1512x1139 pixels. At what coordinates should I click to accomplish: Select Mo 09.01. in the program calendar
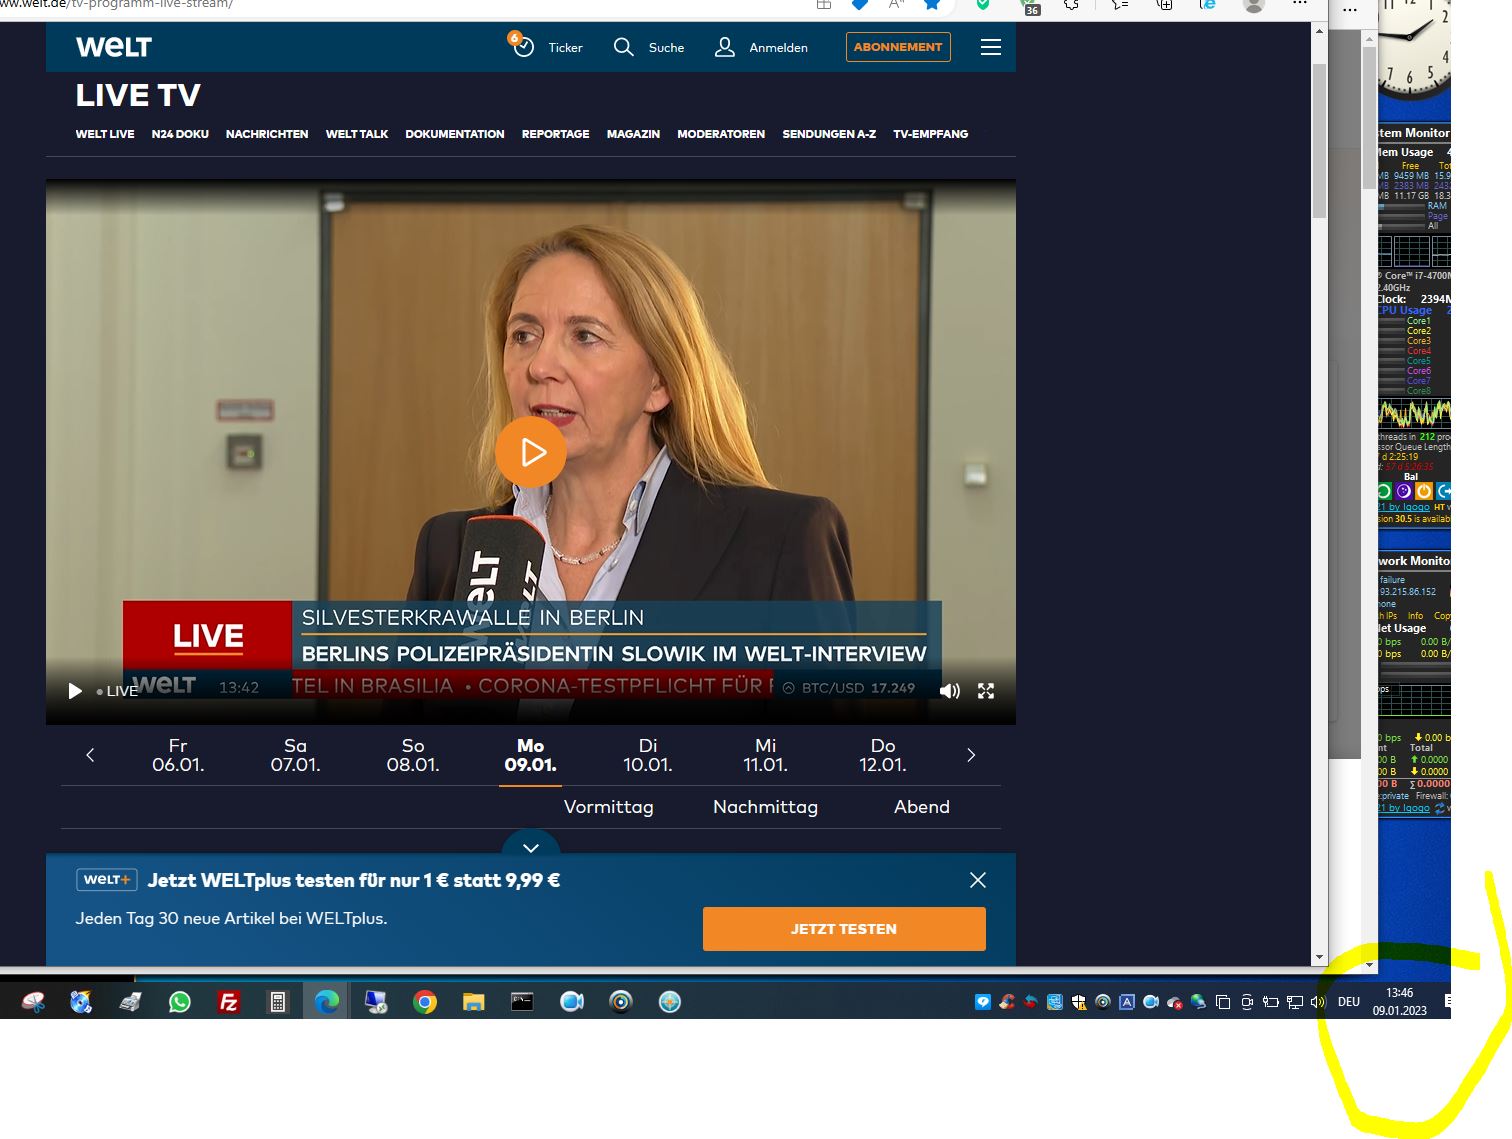530,755
